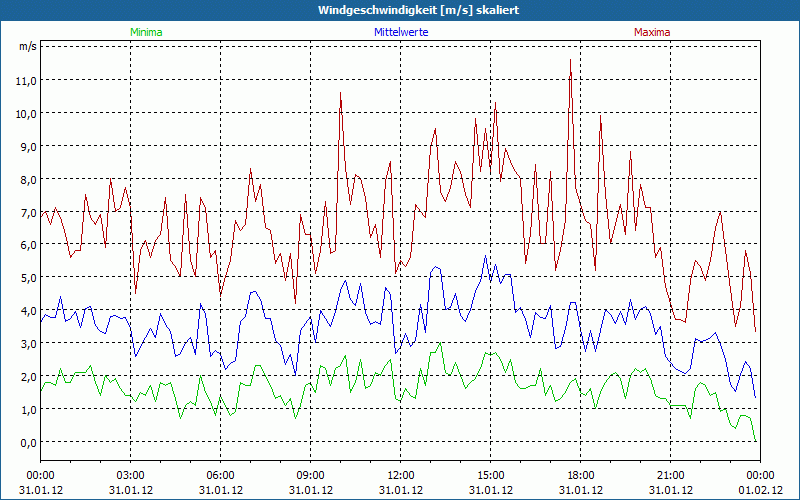Click the 11,0 y-axis value
Screen dimensions: 800x500
coord(28,81)
